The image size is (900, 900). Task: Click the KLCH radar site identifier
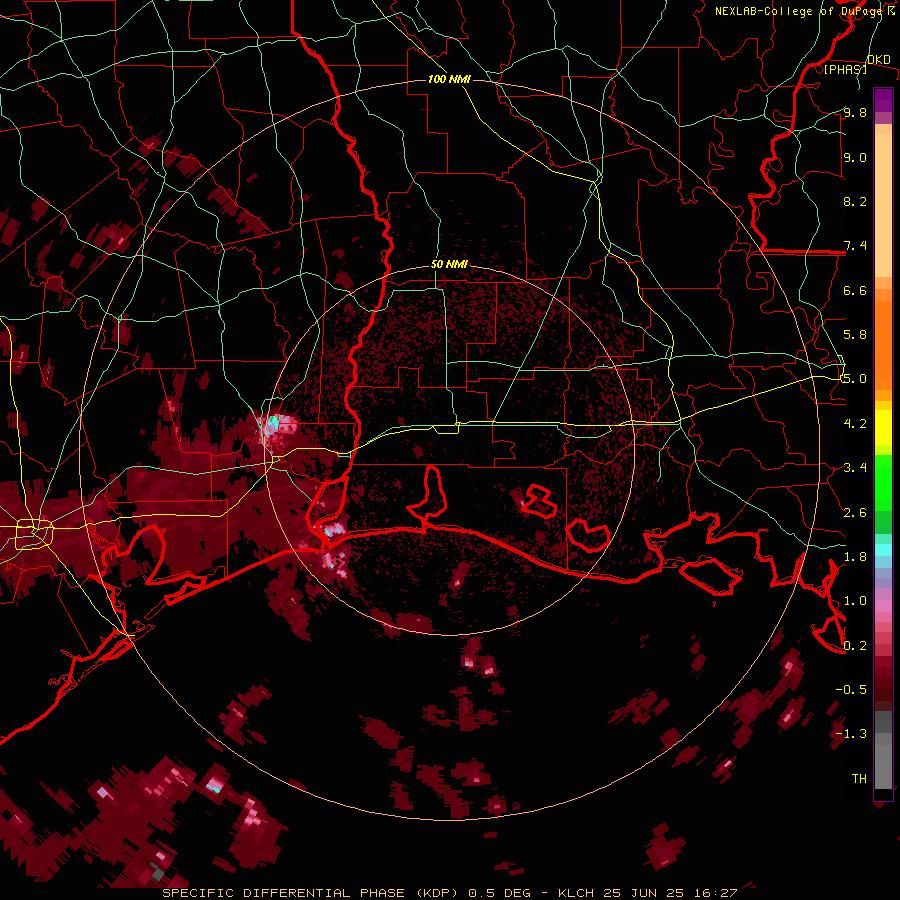coord(578,893)
